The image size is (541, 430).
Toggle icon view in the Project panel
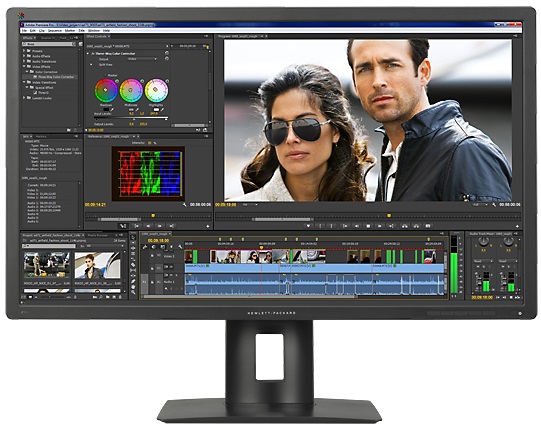click(30, 297)
